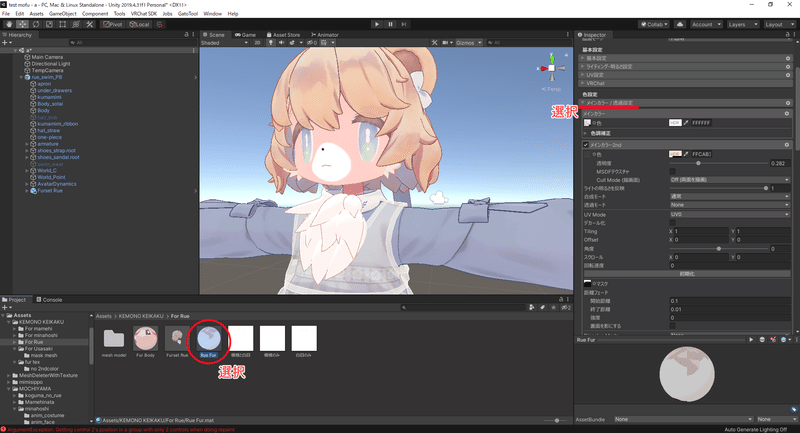Click the Pause button
The width and height of the screenshot is (800, 433).
pyautogui.click(x=390, y=24)
